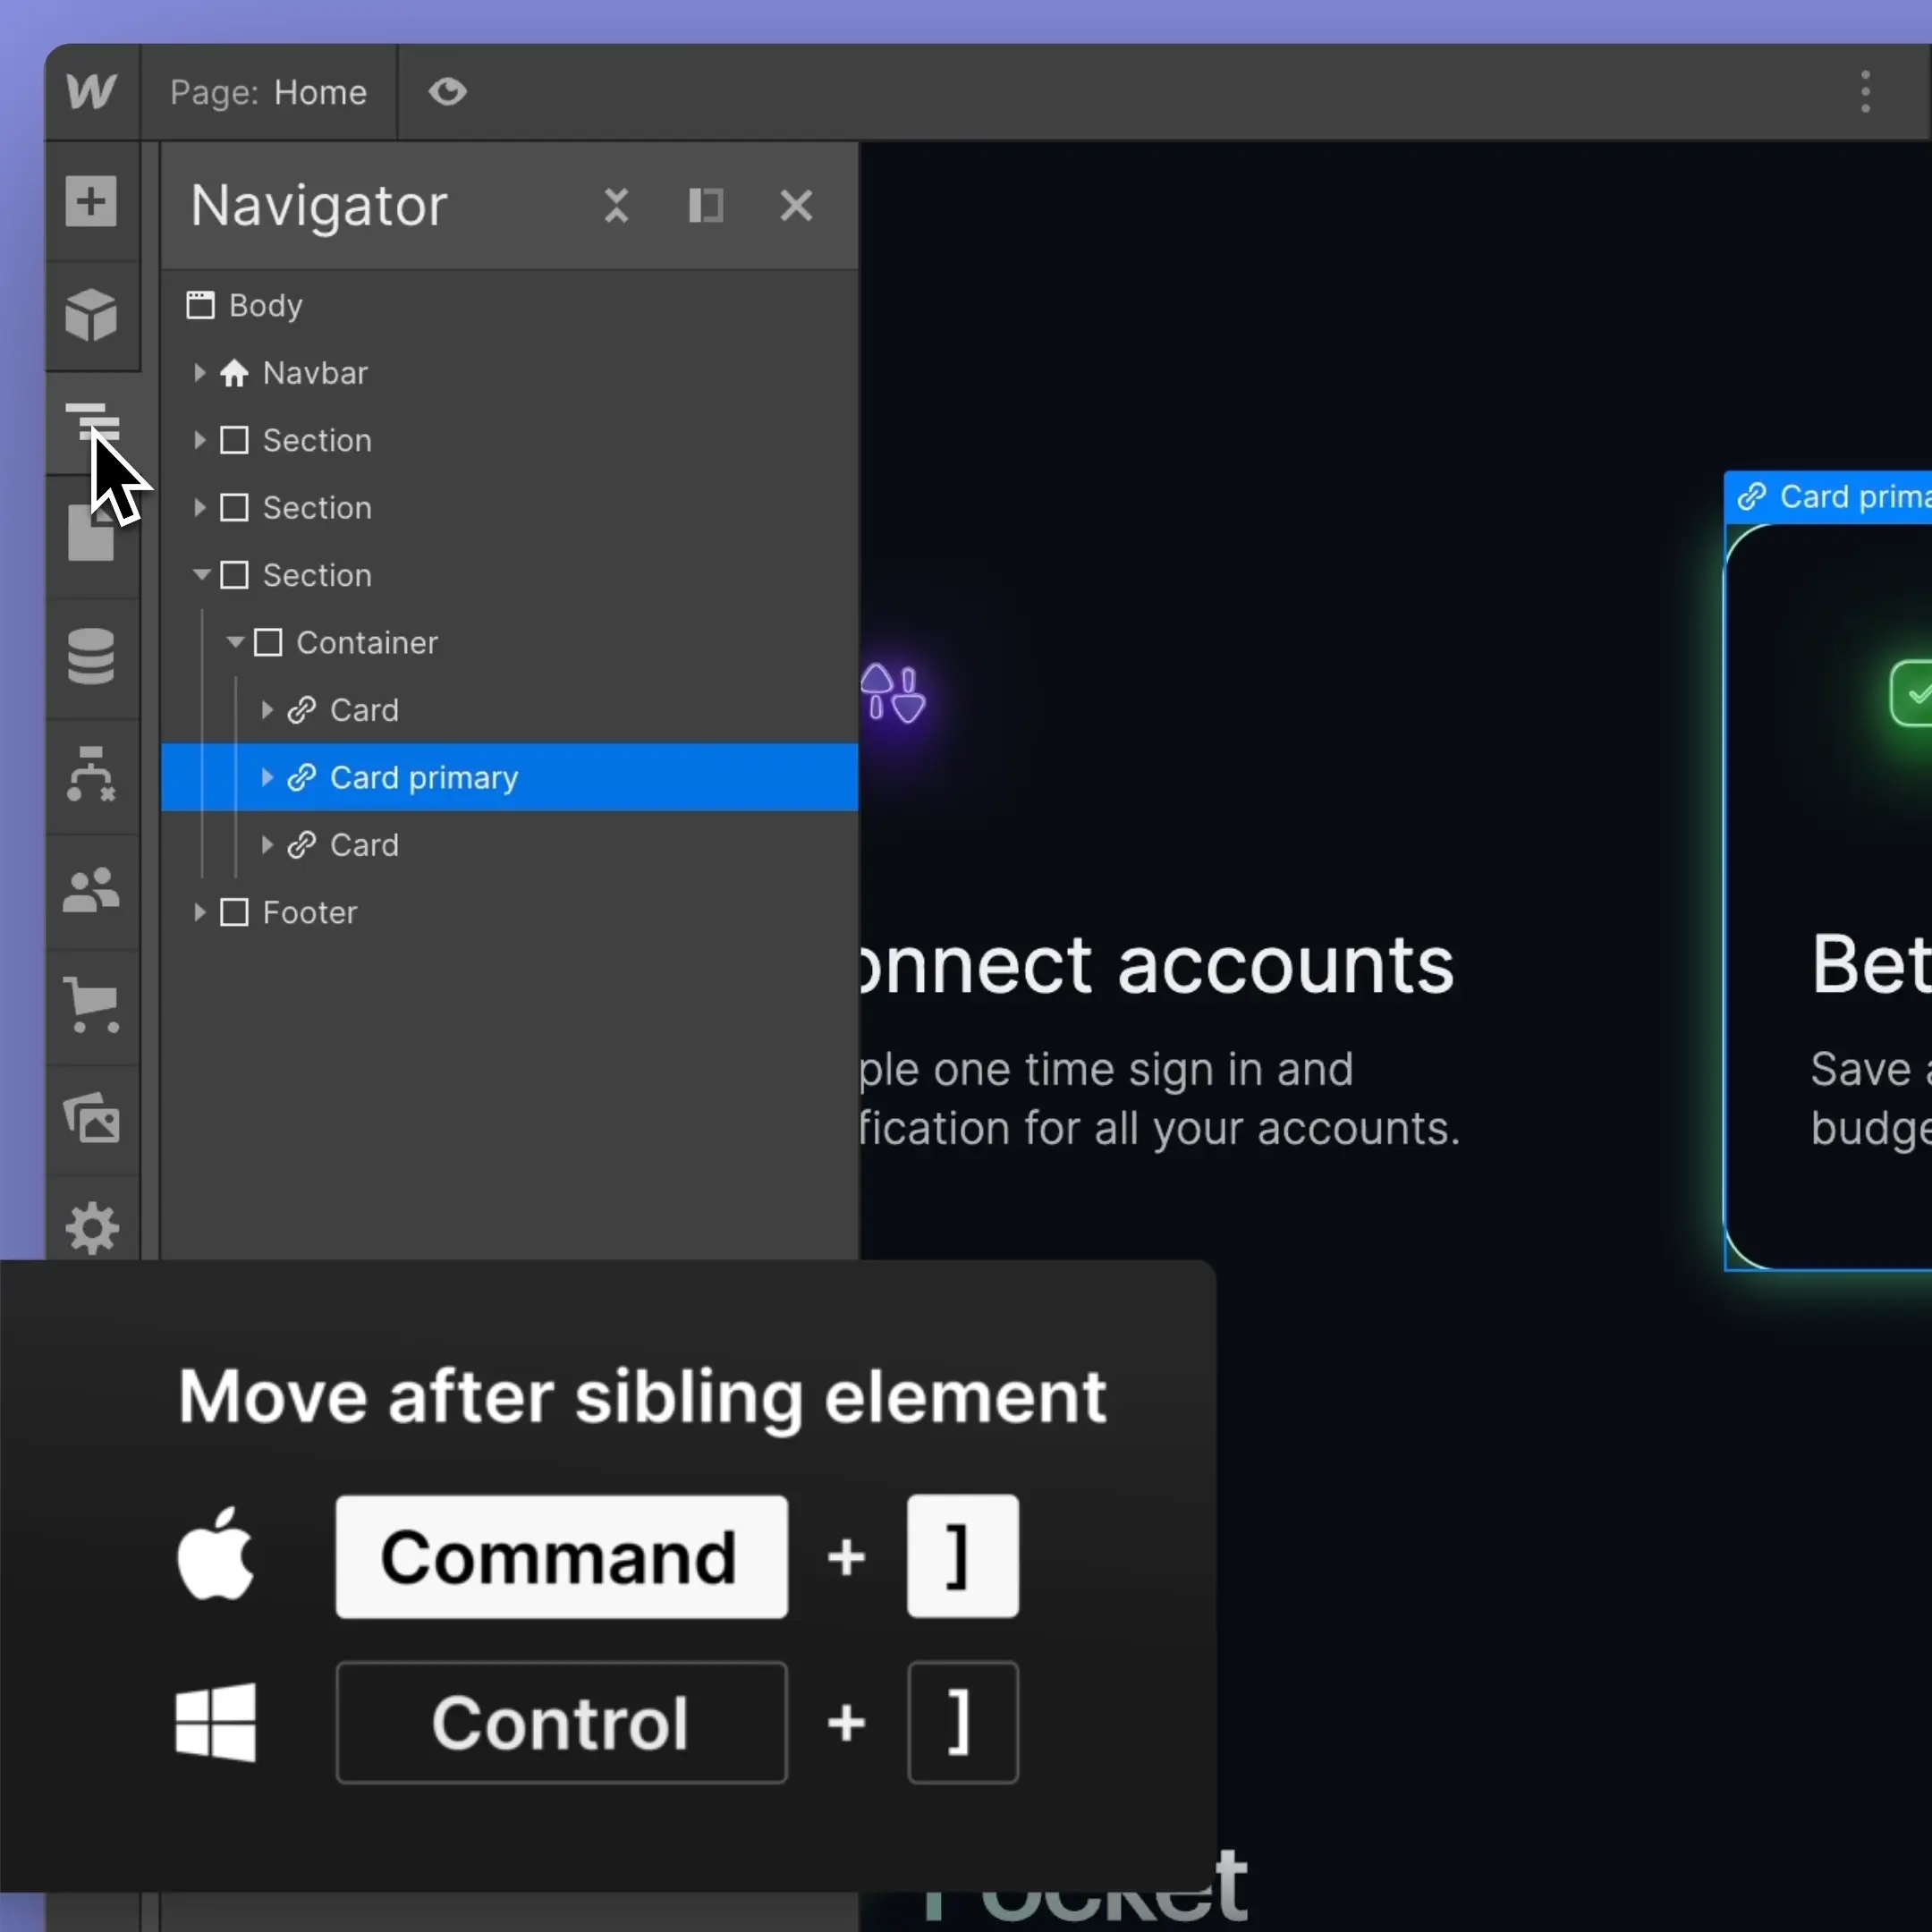The height and width of the screenshot is (1932, 1932).
Task: Toggle pin for the Navigator panel
Action: [706, 206]
